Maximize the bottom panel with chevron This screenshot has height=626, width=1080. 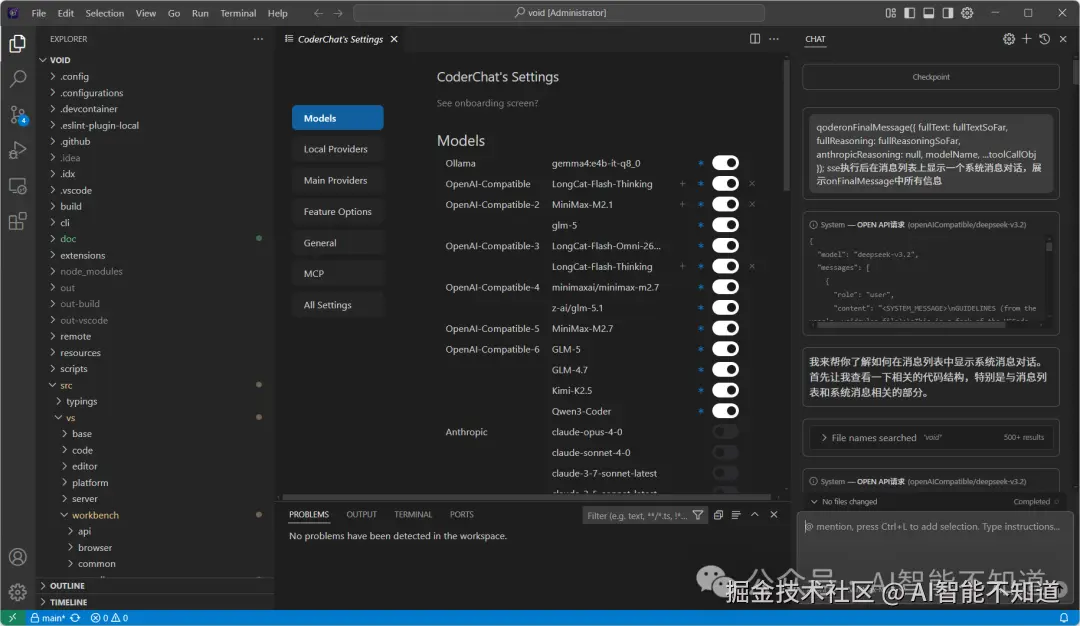pos(755,514)
